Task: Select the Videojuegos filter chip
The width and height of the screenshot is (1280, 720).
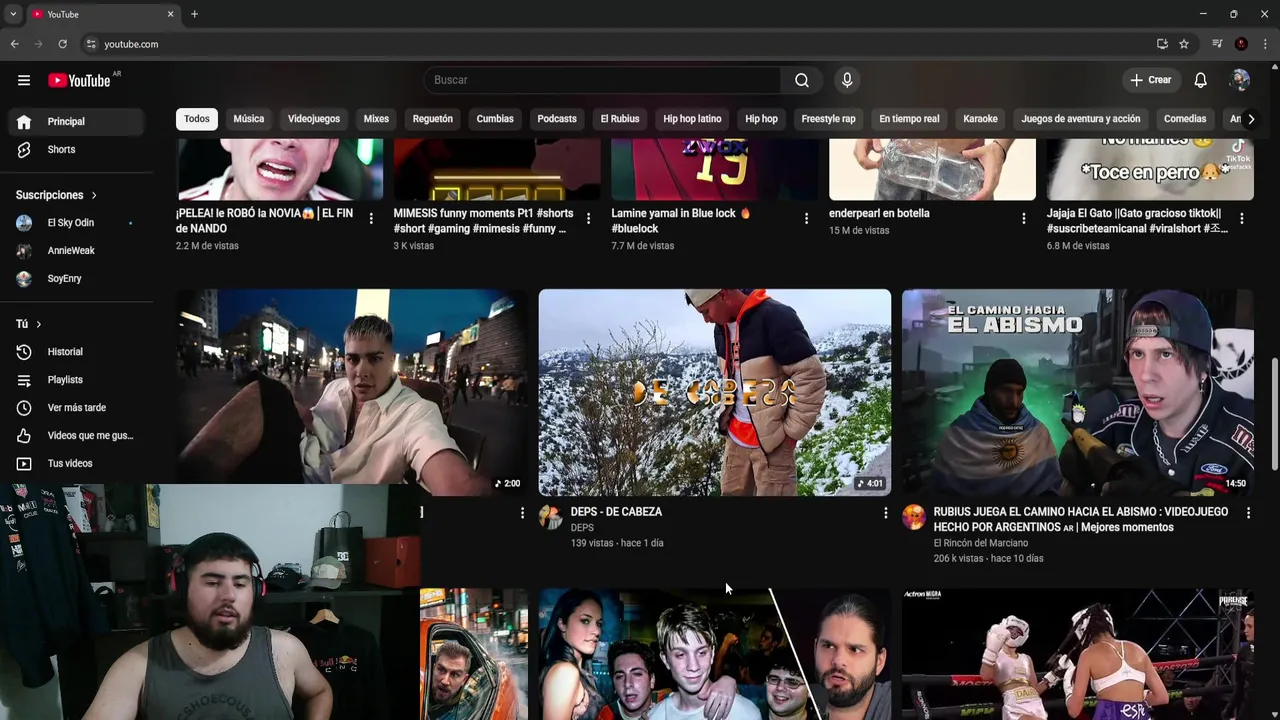Action: [x=314, y=119]
